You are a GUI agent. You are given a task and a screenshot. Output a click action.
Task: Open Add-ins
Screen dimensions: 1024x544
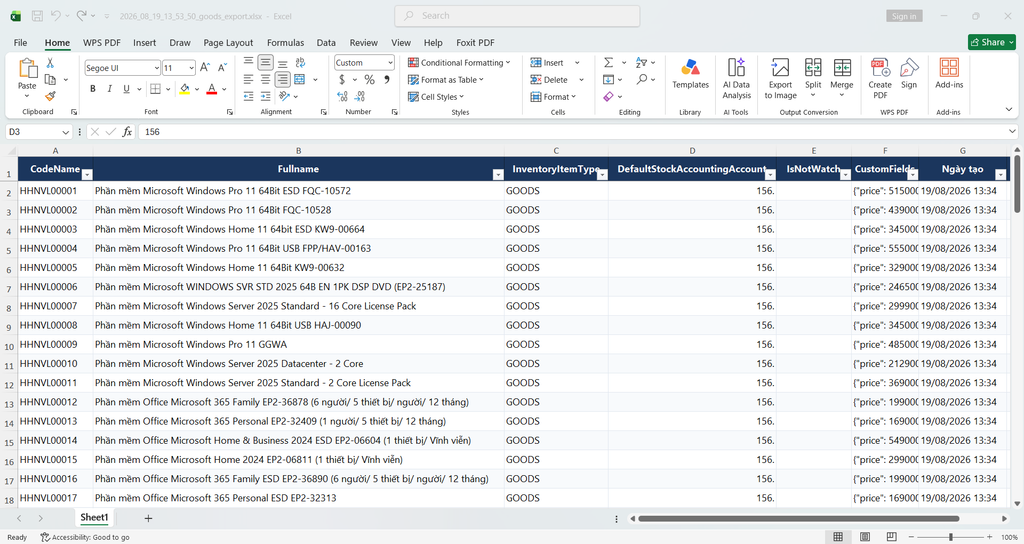click(949, 74)
